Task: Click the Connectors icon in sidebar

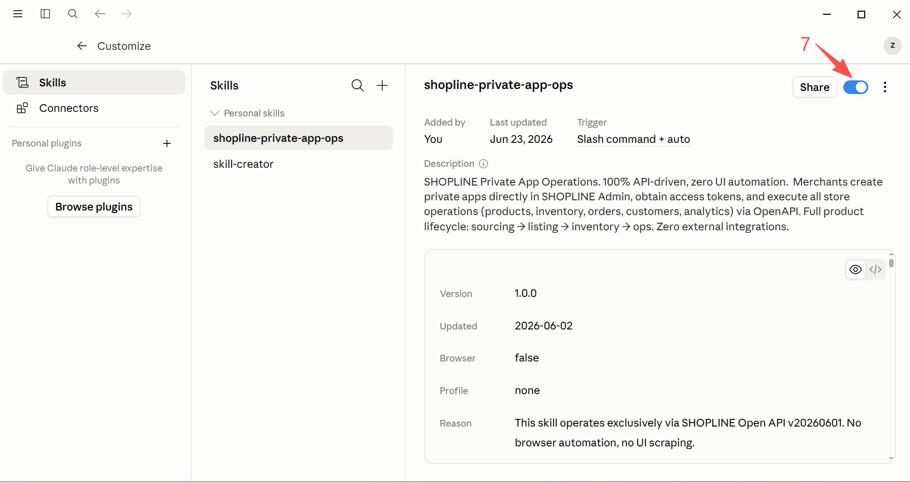Action: click(x=22, y=108)
